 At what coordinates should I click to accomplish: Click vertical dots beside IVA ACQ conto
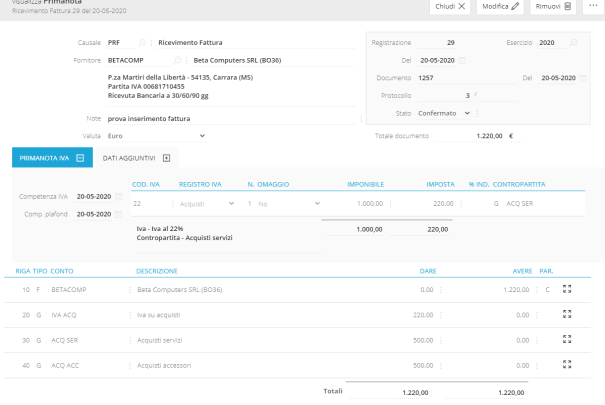point(130,315)
